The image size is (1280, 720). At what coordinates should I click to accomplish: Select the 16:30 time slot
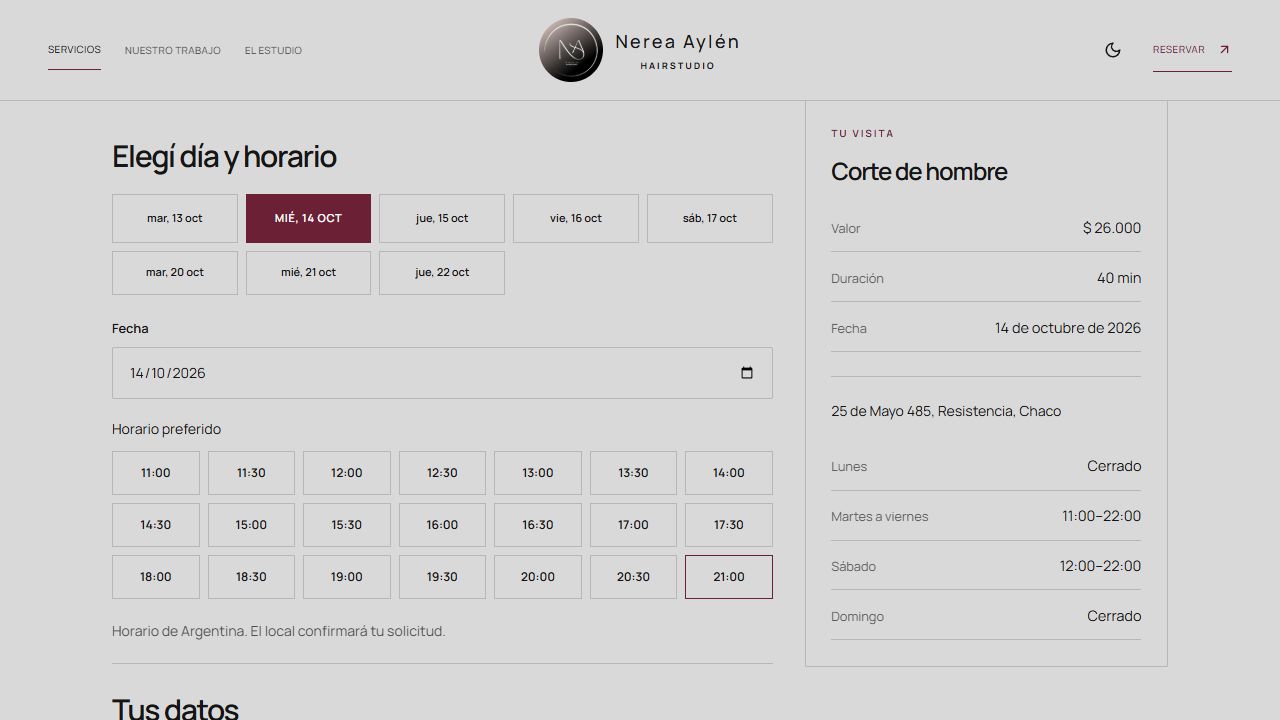pyautogui.click(x=538, y=525)
